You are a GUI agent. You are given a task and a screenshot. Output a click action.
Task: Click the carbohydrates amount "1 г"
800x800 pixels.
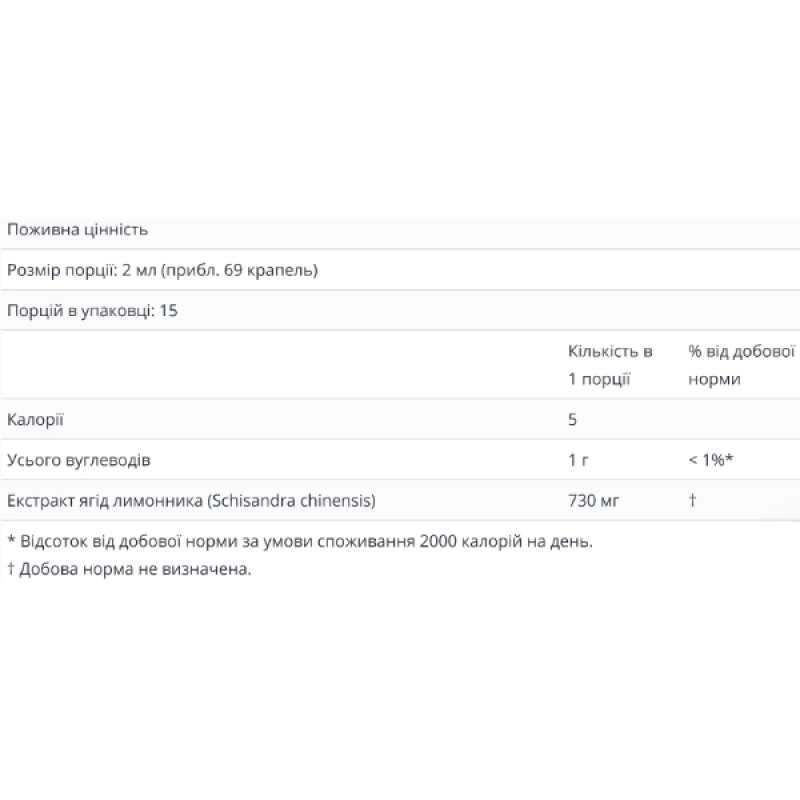coord(577,460)
